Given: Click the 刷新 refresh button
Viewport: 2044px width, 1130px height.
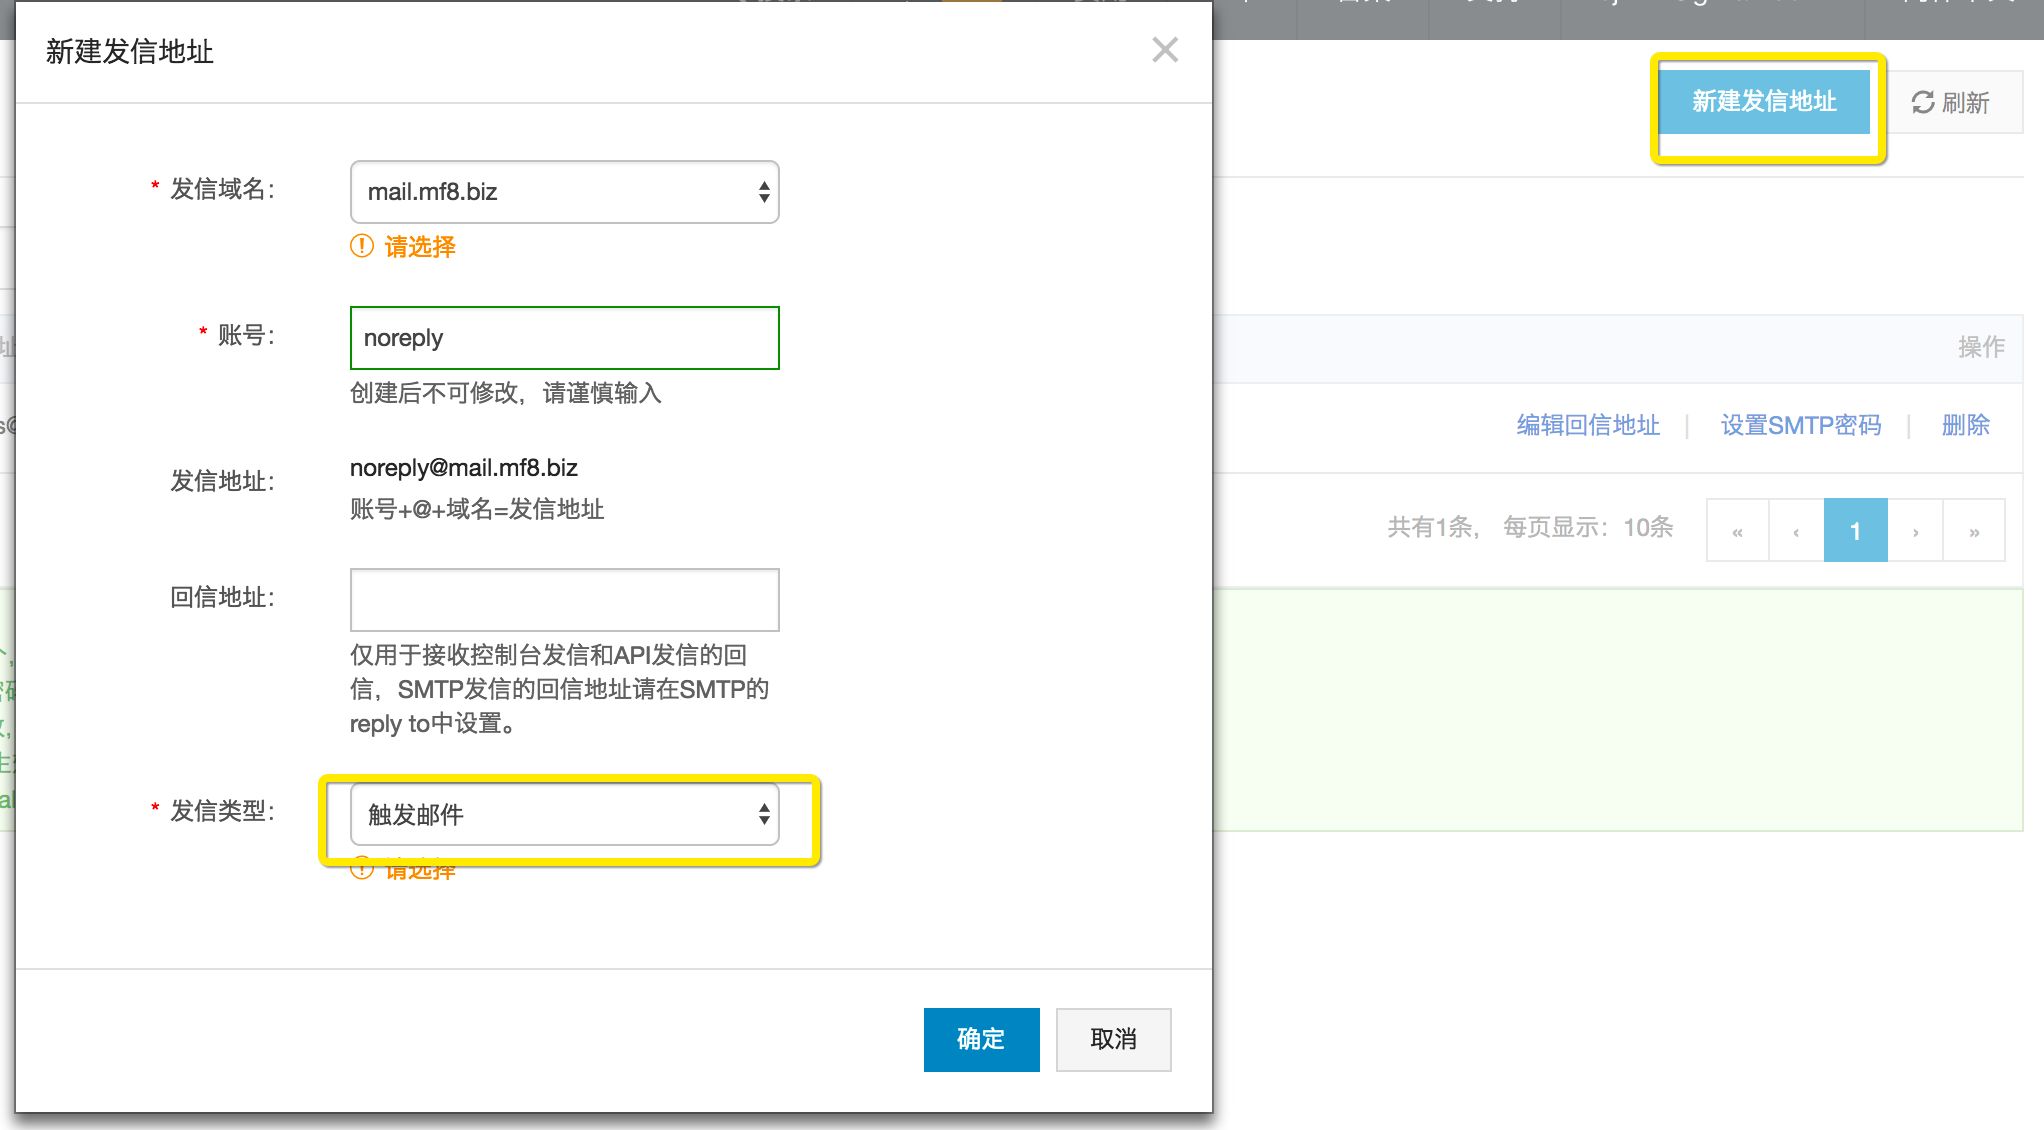Looking at the screenshot, I should pos(1950,102).
